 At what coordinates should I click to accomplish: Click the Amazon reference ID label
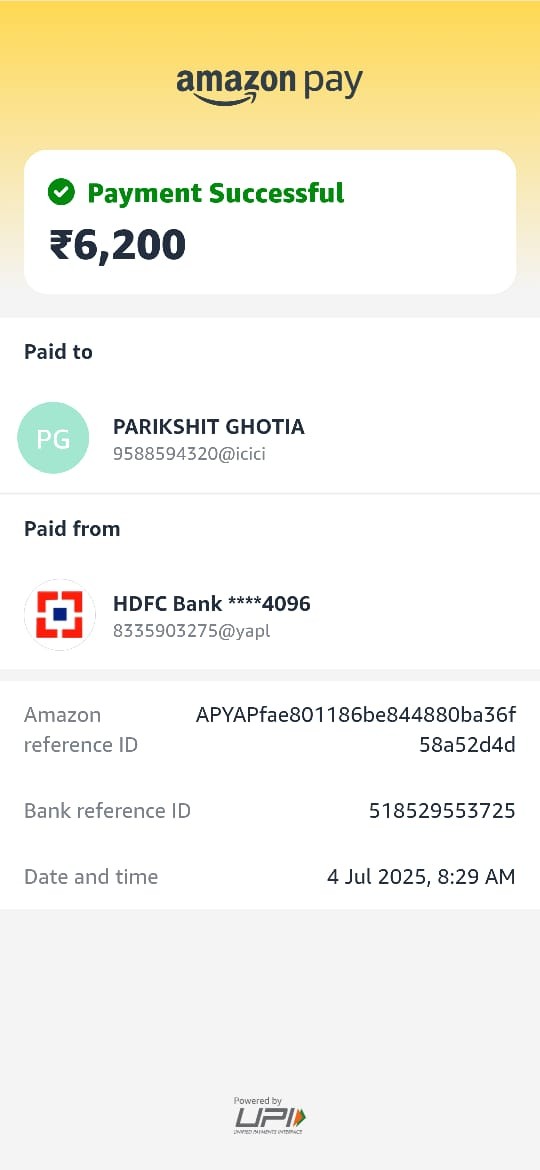click(81, 730)
